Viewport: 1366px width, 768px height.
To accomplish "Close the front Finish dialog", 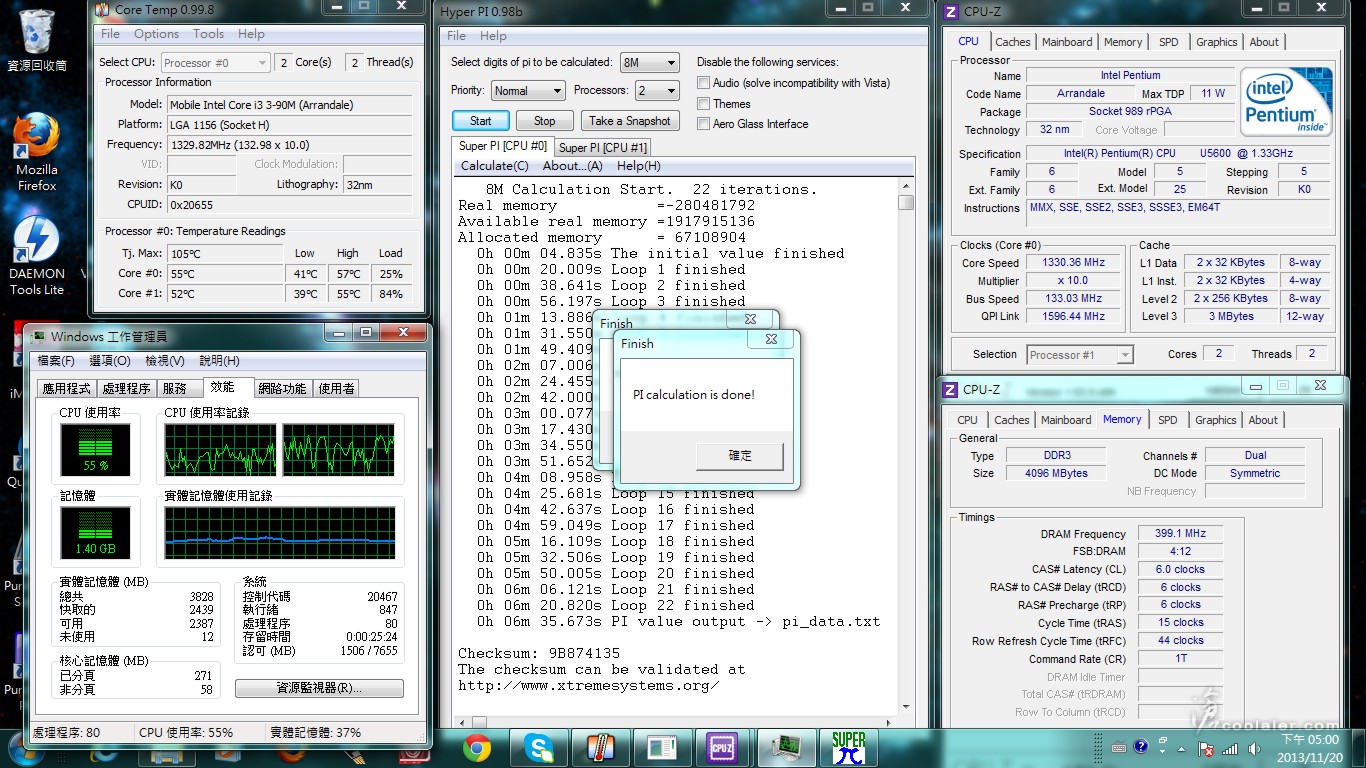I will [x=771, y=340].
